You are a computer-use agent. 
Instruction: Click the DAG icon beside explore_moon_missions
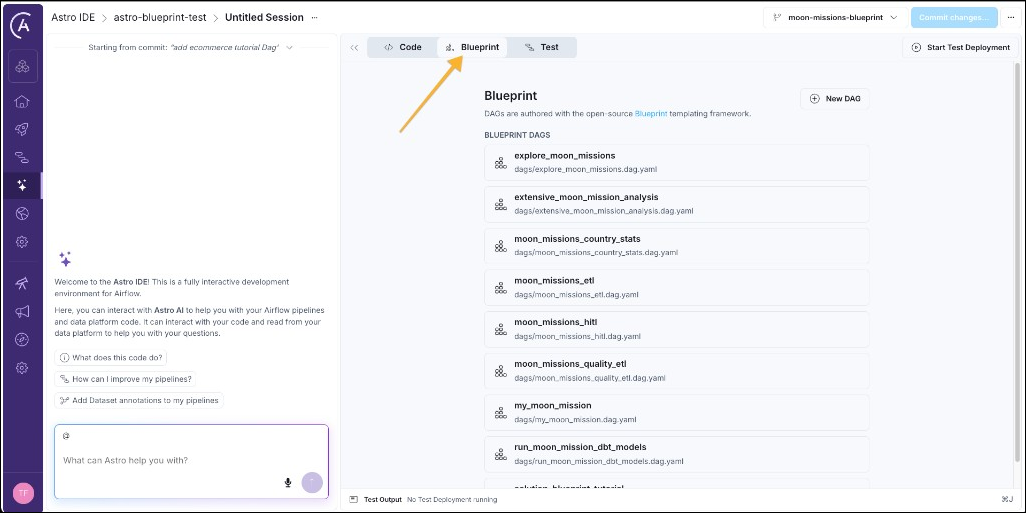(x=501, y=163)
